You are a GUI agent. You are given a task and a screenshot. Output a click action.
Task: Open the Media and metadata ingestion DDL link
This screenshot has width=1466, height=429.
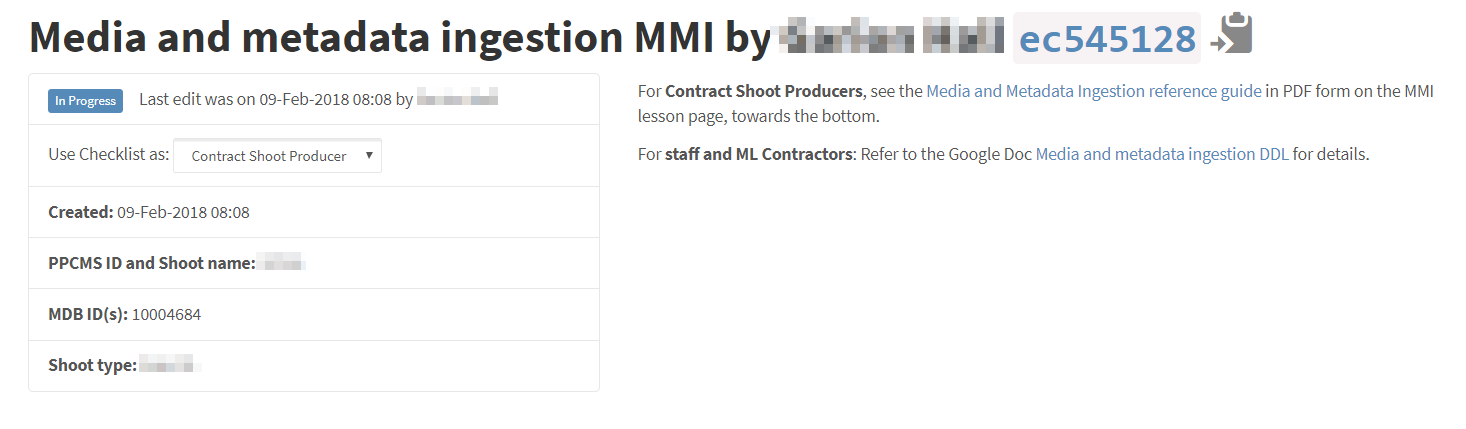tap(1163, 154)
